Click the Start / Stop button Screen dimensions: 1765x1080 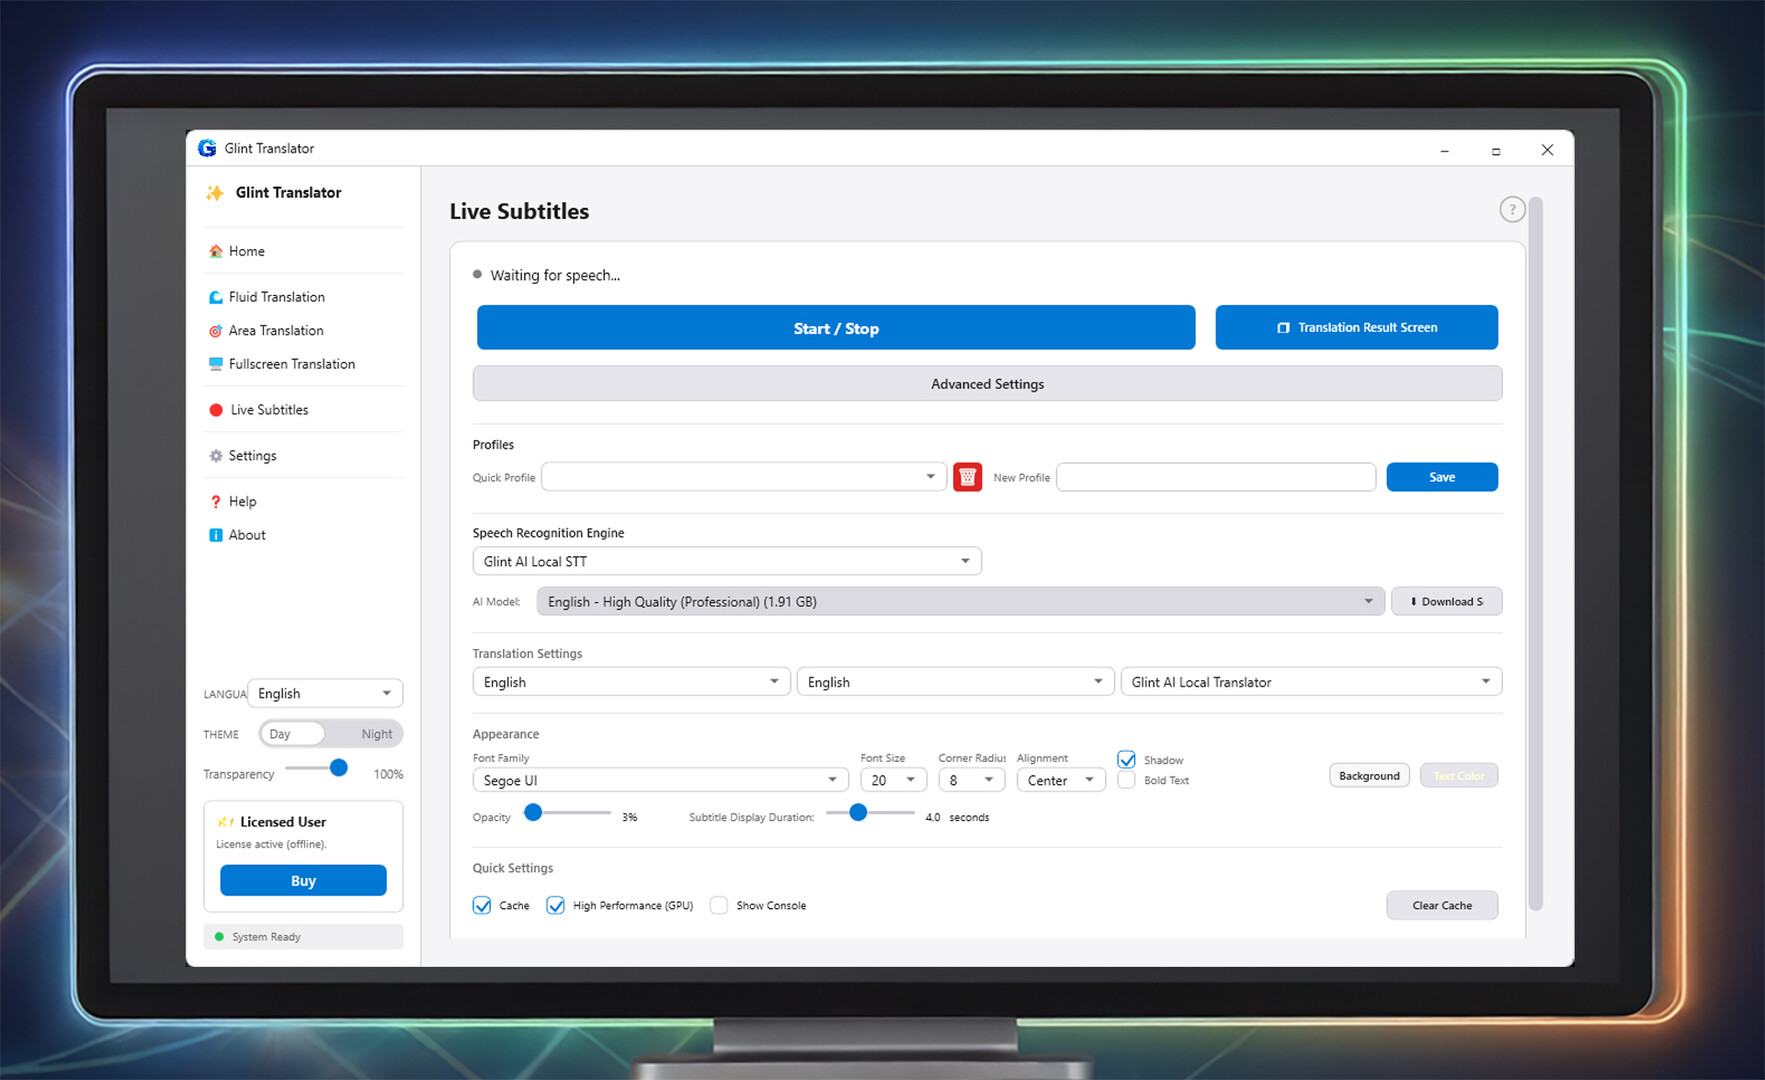tap(836, 328)
